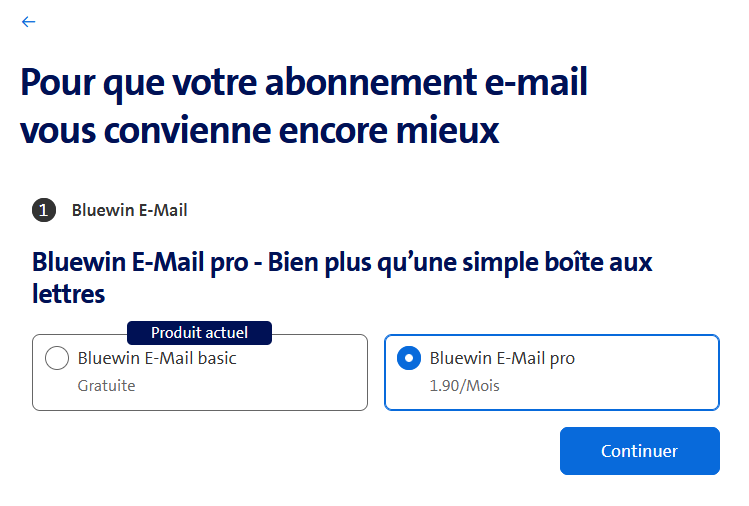The width and height of the screenshot is (749, 506).
Task: Click the heading line 'vous convienne encore mieux'
Action: coord(260,130)
